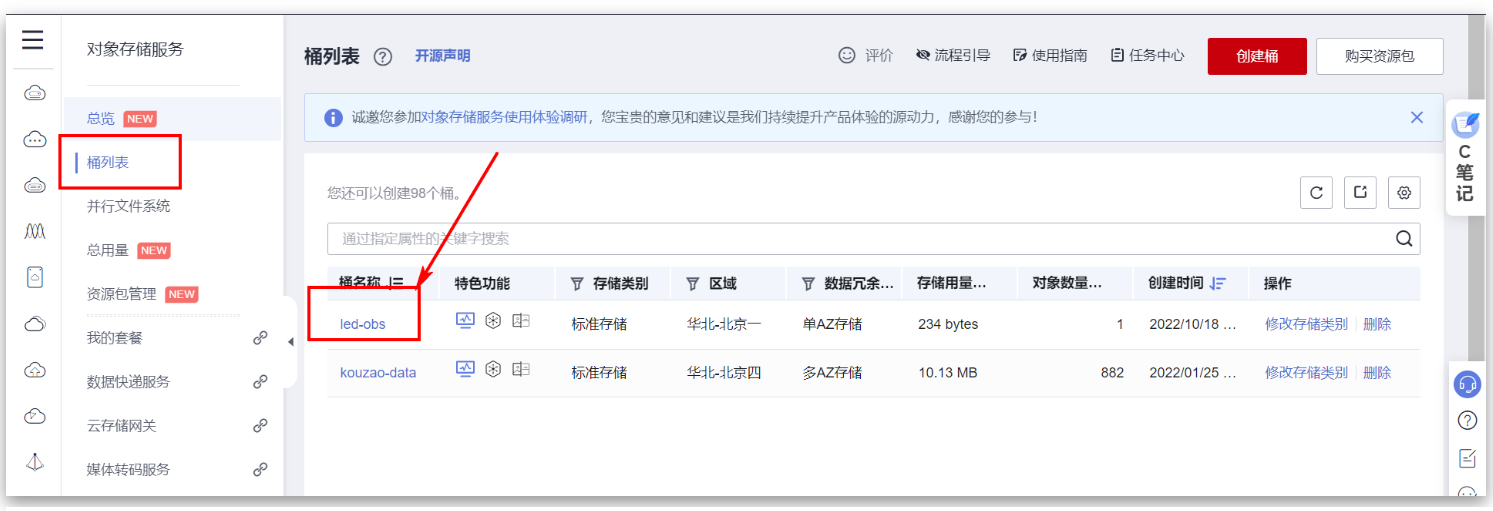This screenshot has width=1493, height=511.
Task: Open the 任务中心 link
Action: tap(1147, 56)
